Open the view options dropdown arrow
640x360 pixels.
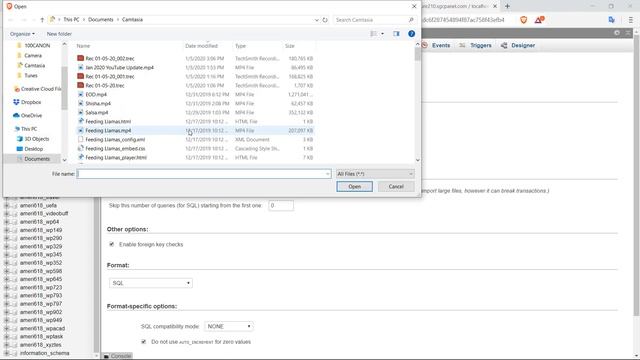(382, 34)
